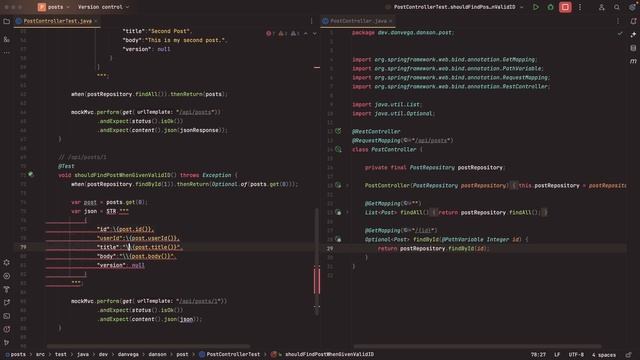Open the Code With Me user icon
Image resolution: width=640 pixels, height=360 pixels.
[x=602, y=7]
